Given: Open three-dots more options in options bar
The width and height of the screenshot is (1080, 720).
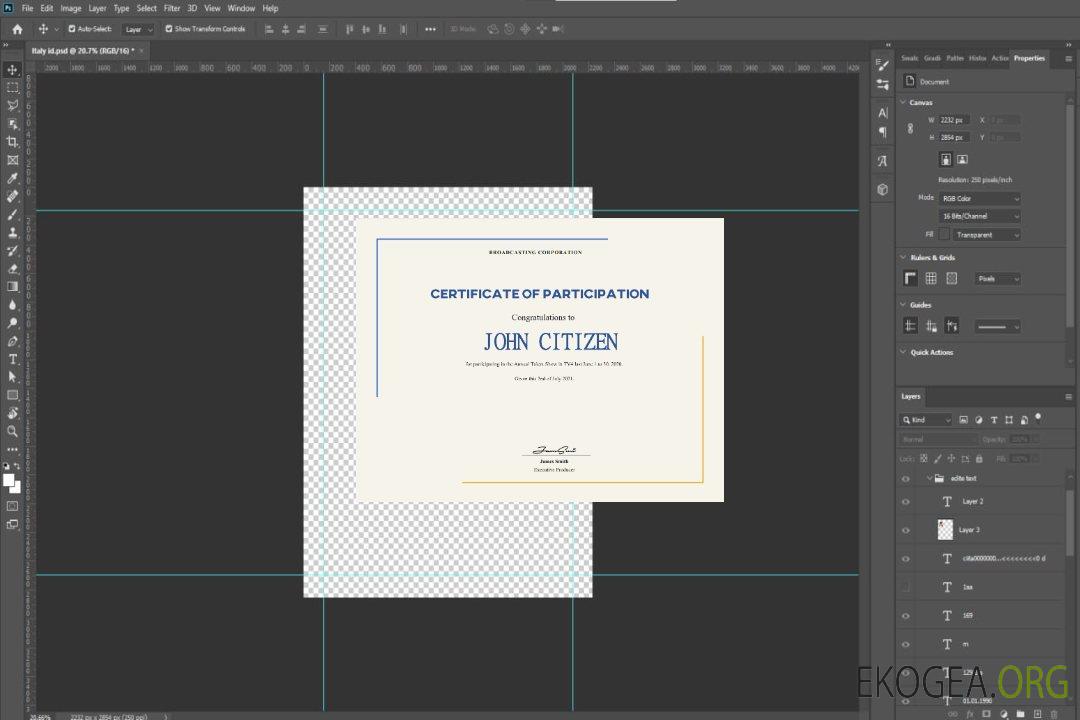Looking at the screenshot, I should (430, 29).
